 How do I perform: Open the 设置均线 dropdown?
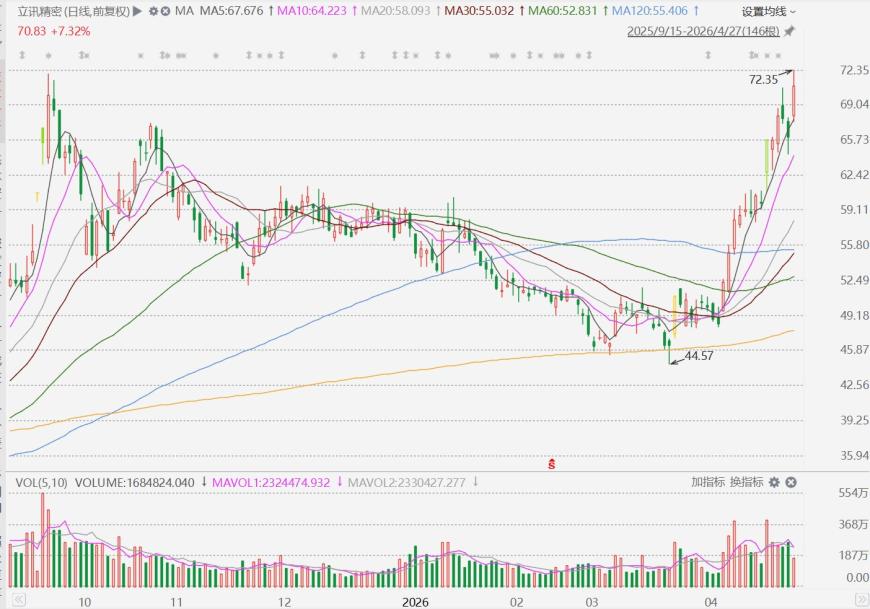click(769, 11)
